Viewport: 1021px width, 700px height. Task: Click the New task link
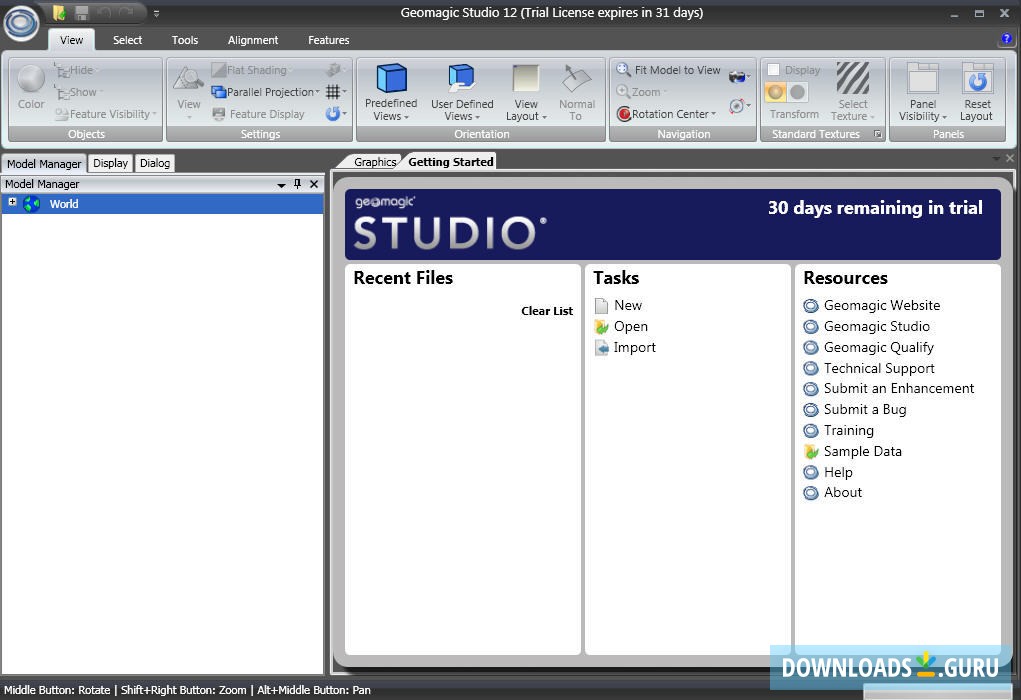point(619,305)
